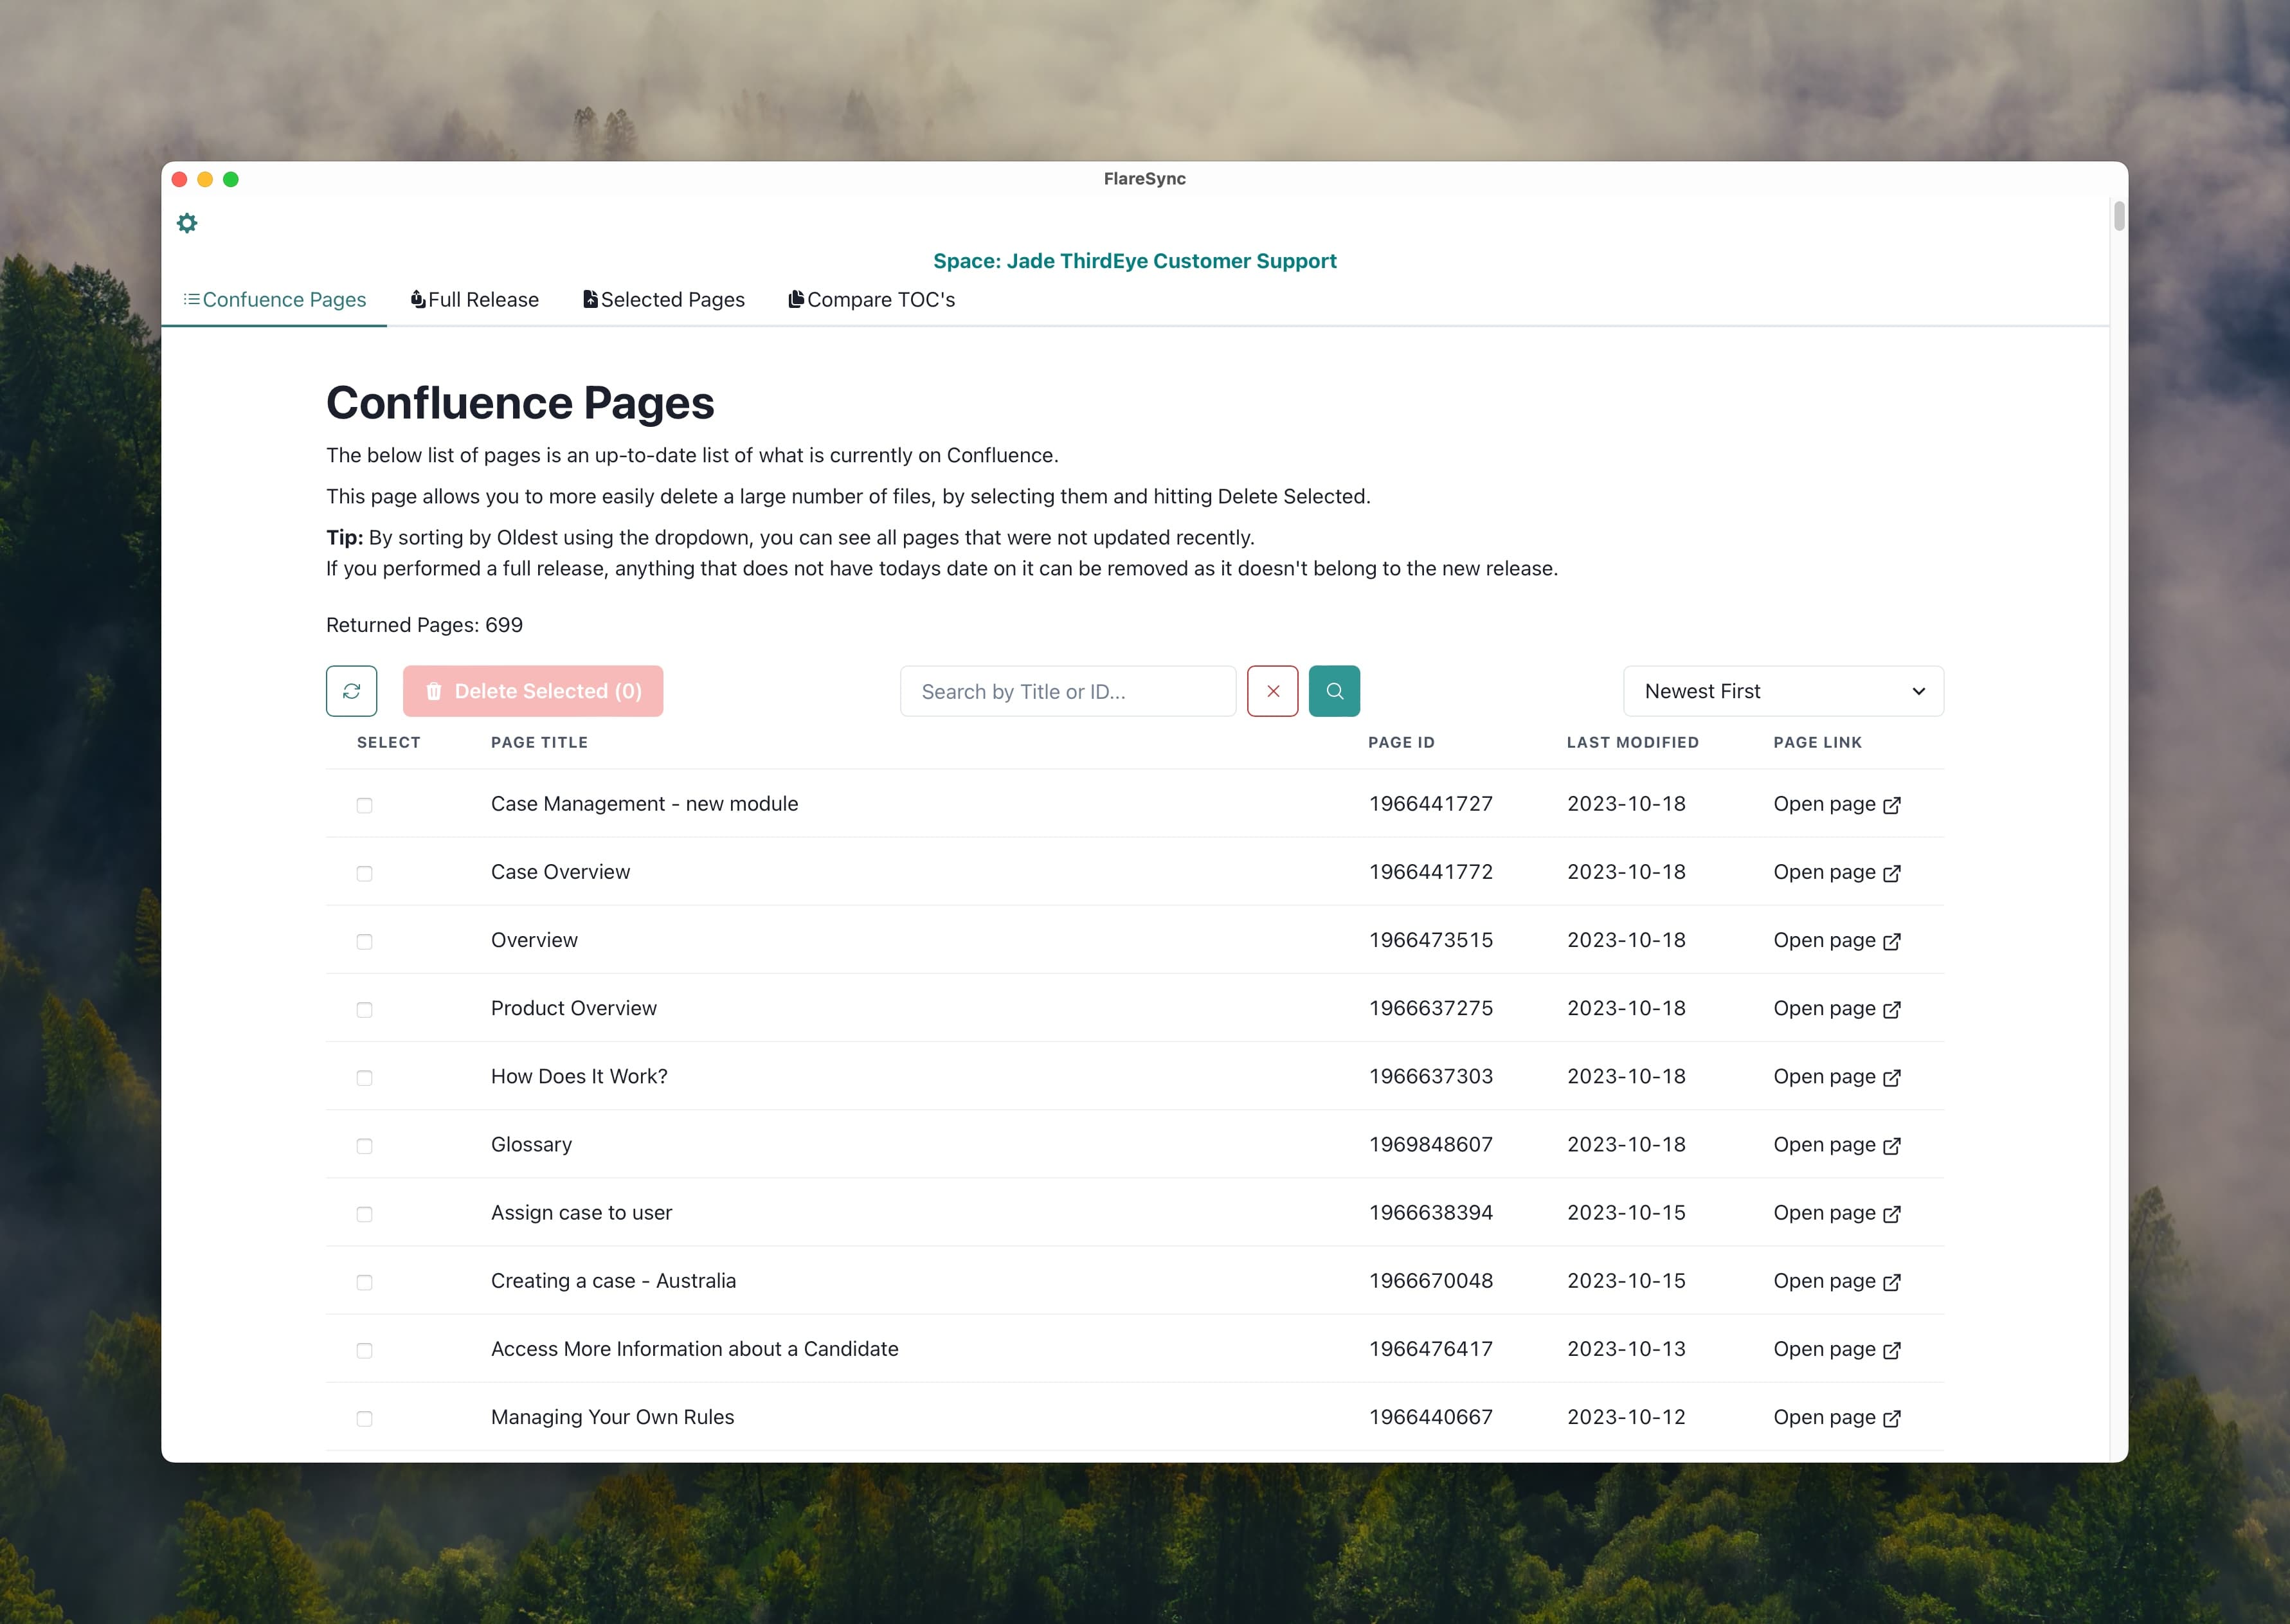
Task: Click the refresh pages icon button
Action: (x=351, y=690)
